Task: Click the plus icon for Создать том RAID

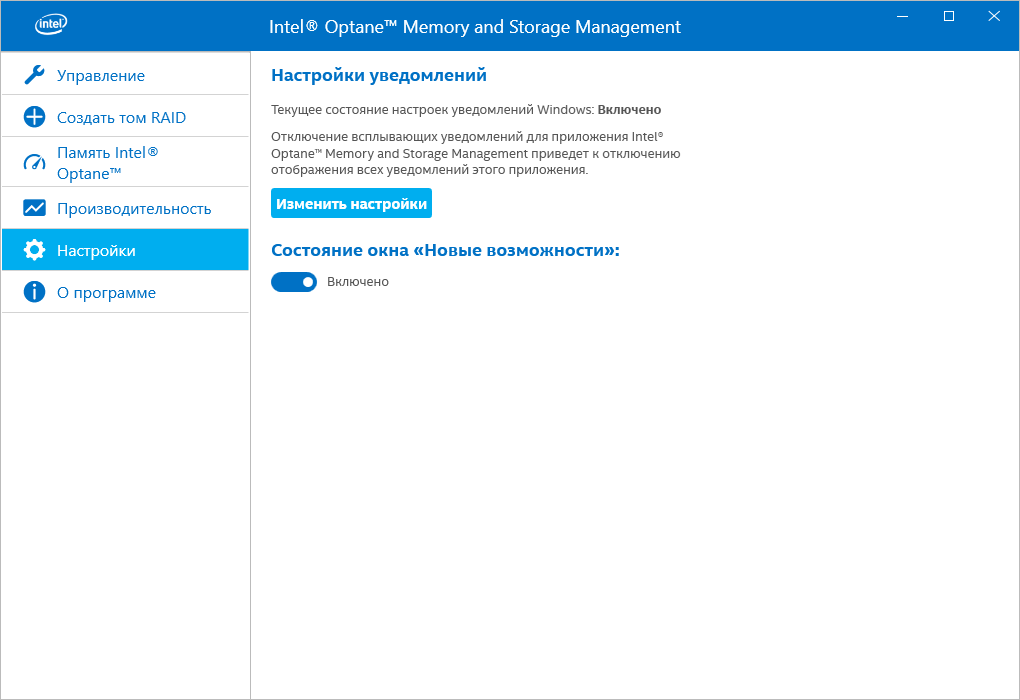Action: pos(34,117)
